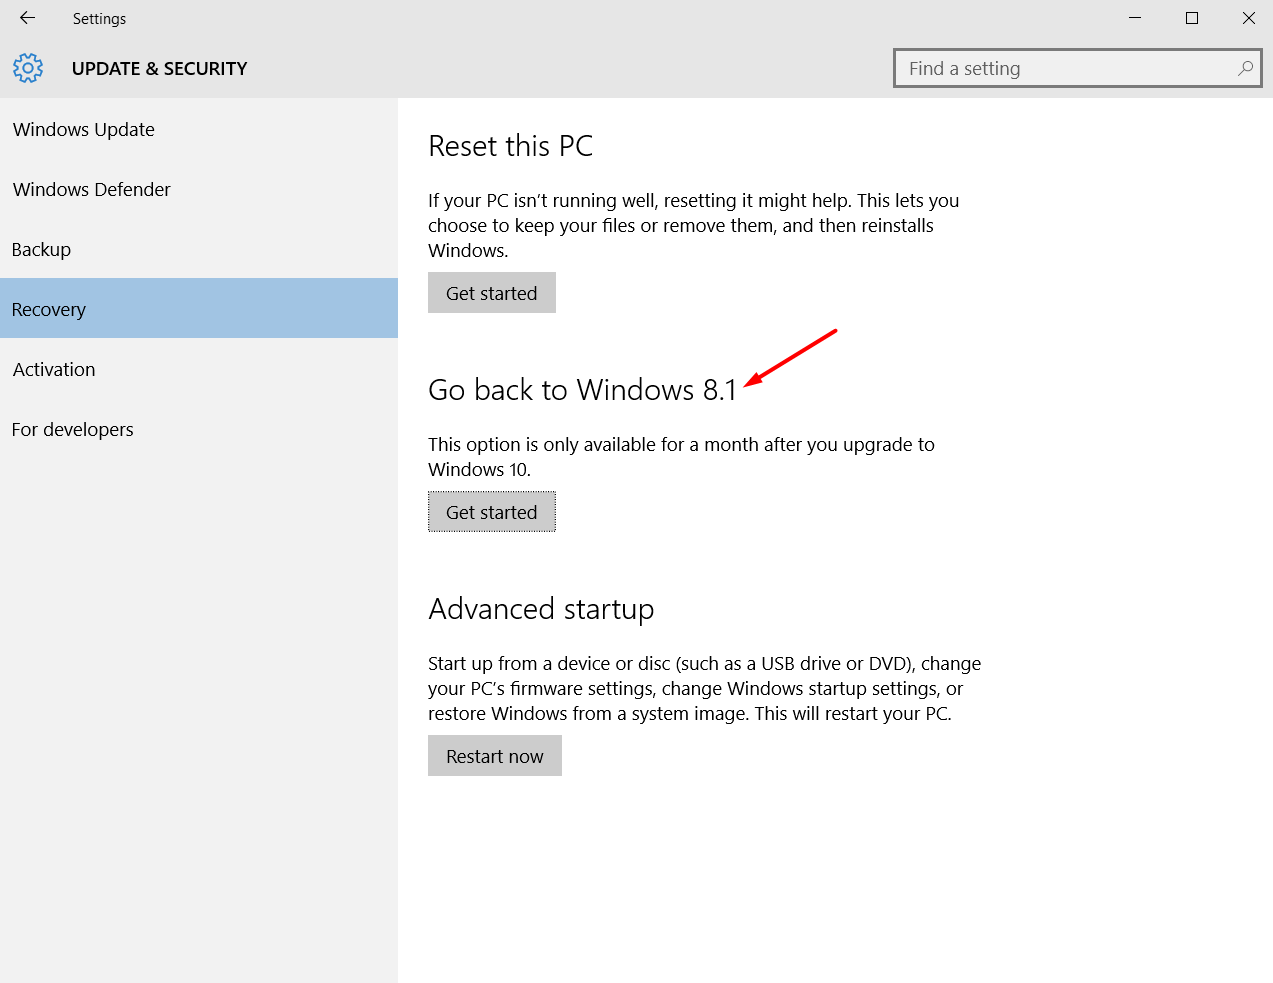Click Get started under Reset this PC

pos(491,292)
